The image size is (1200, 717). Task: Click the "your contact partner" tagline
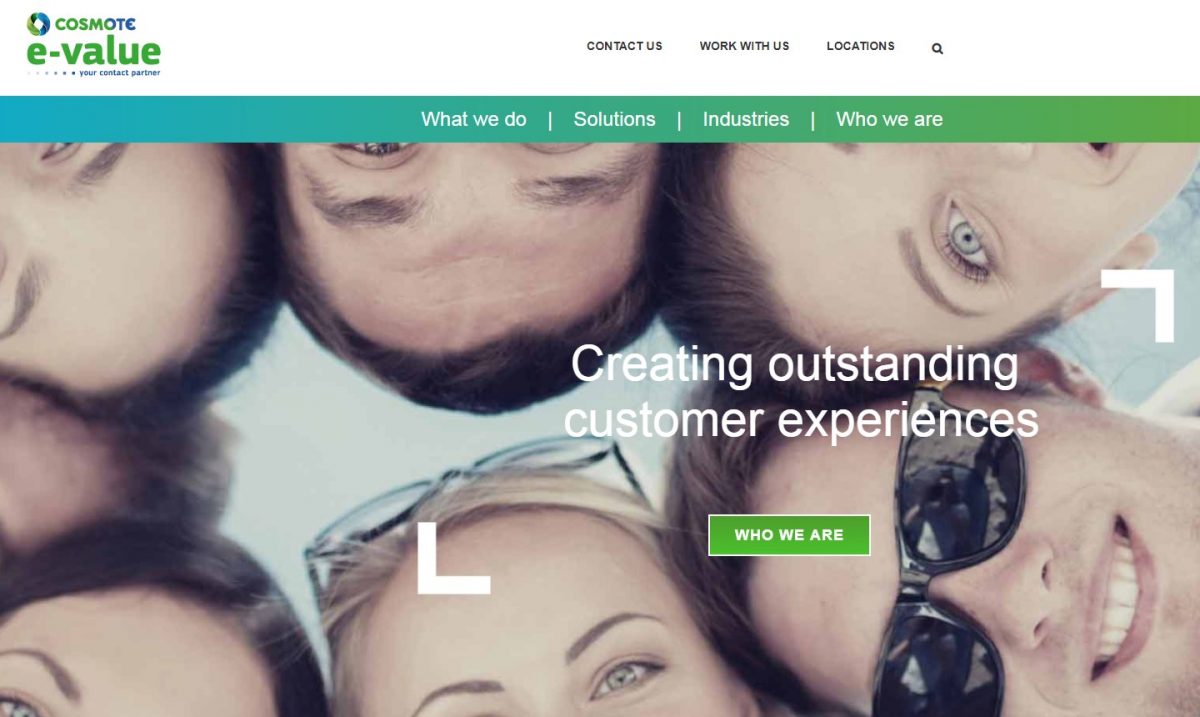[x=120, y=73]
